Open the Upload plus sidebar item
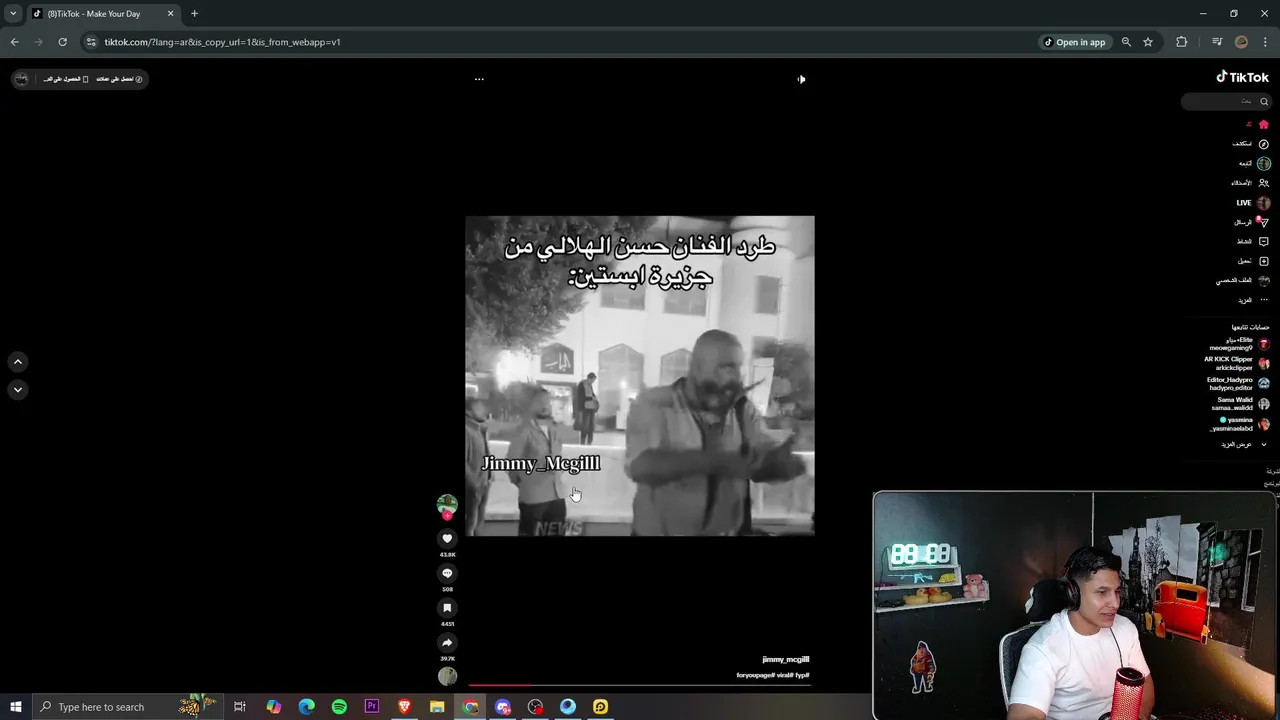This screenshot has width=1280, height=720. pyautogui.click(x=1254, y=261)
